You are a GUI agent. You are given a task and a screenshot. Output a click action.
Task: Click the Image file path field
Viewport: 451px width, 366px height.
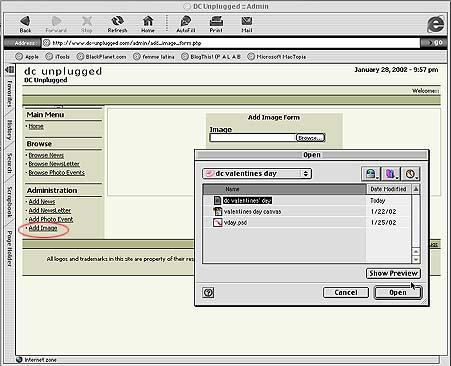pos(253,138)
